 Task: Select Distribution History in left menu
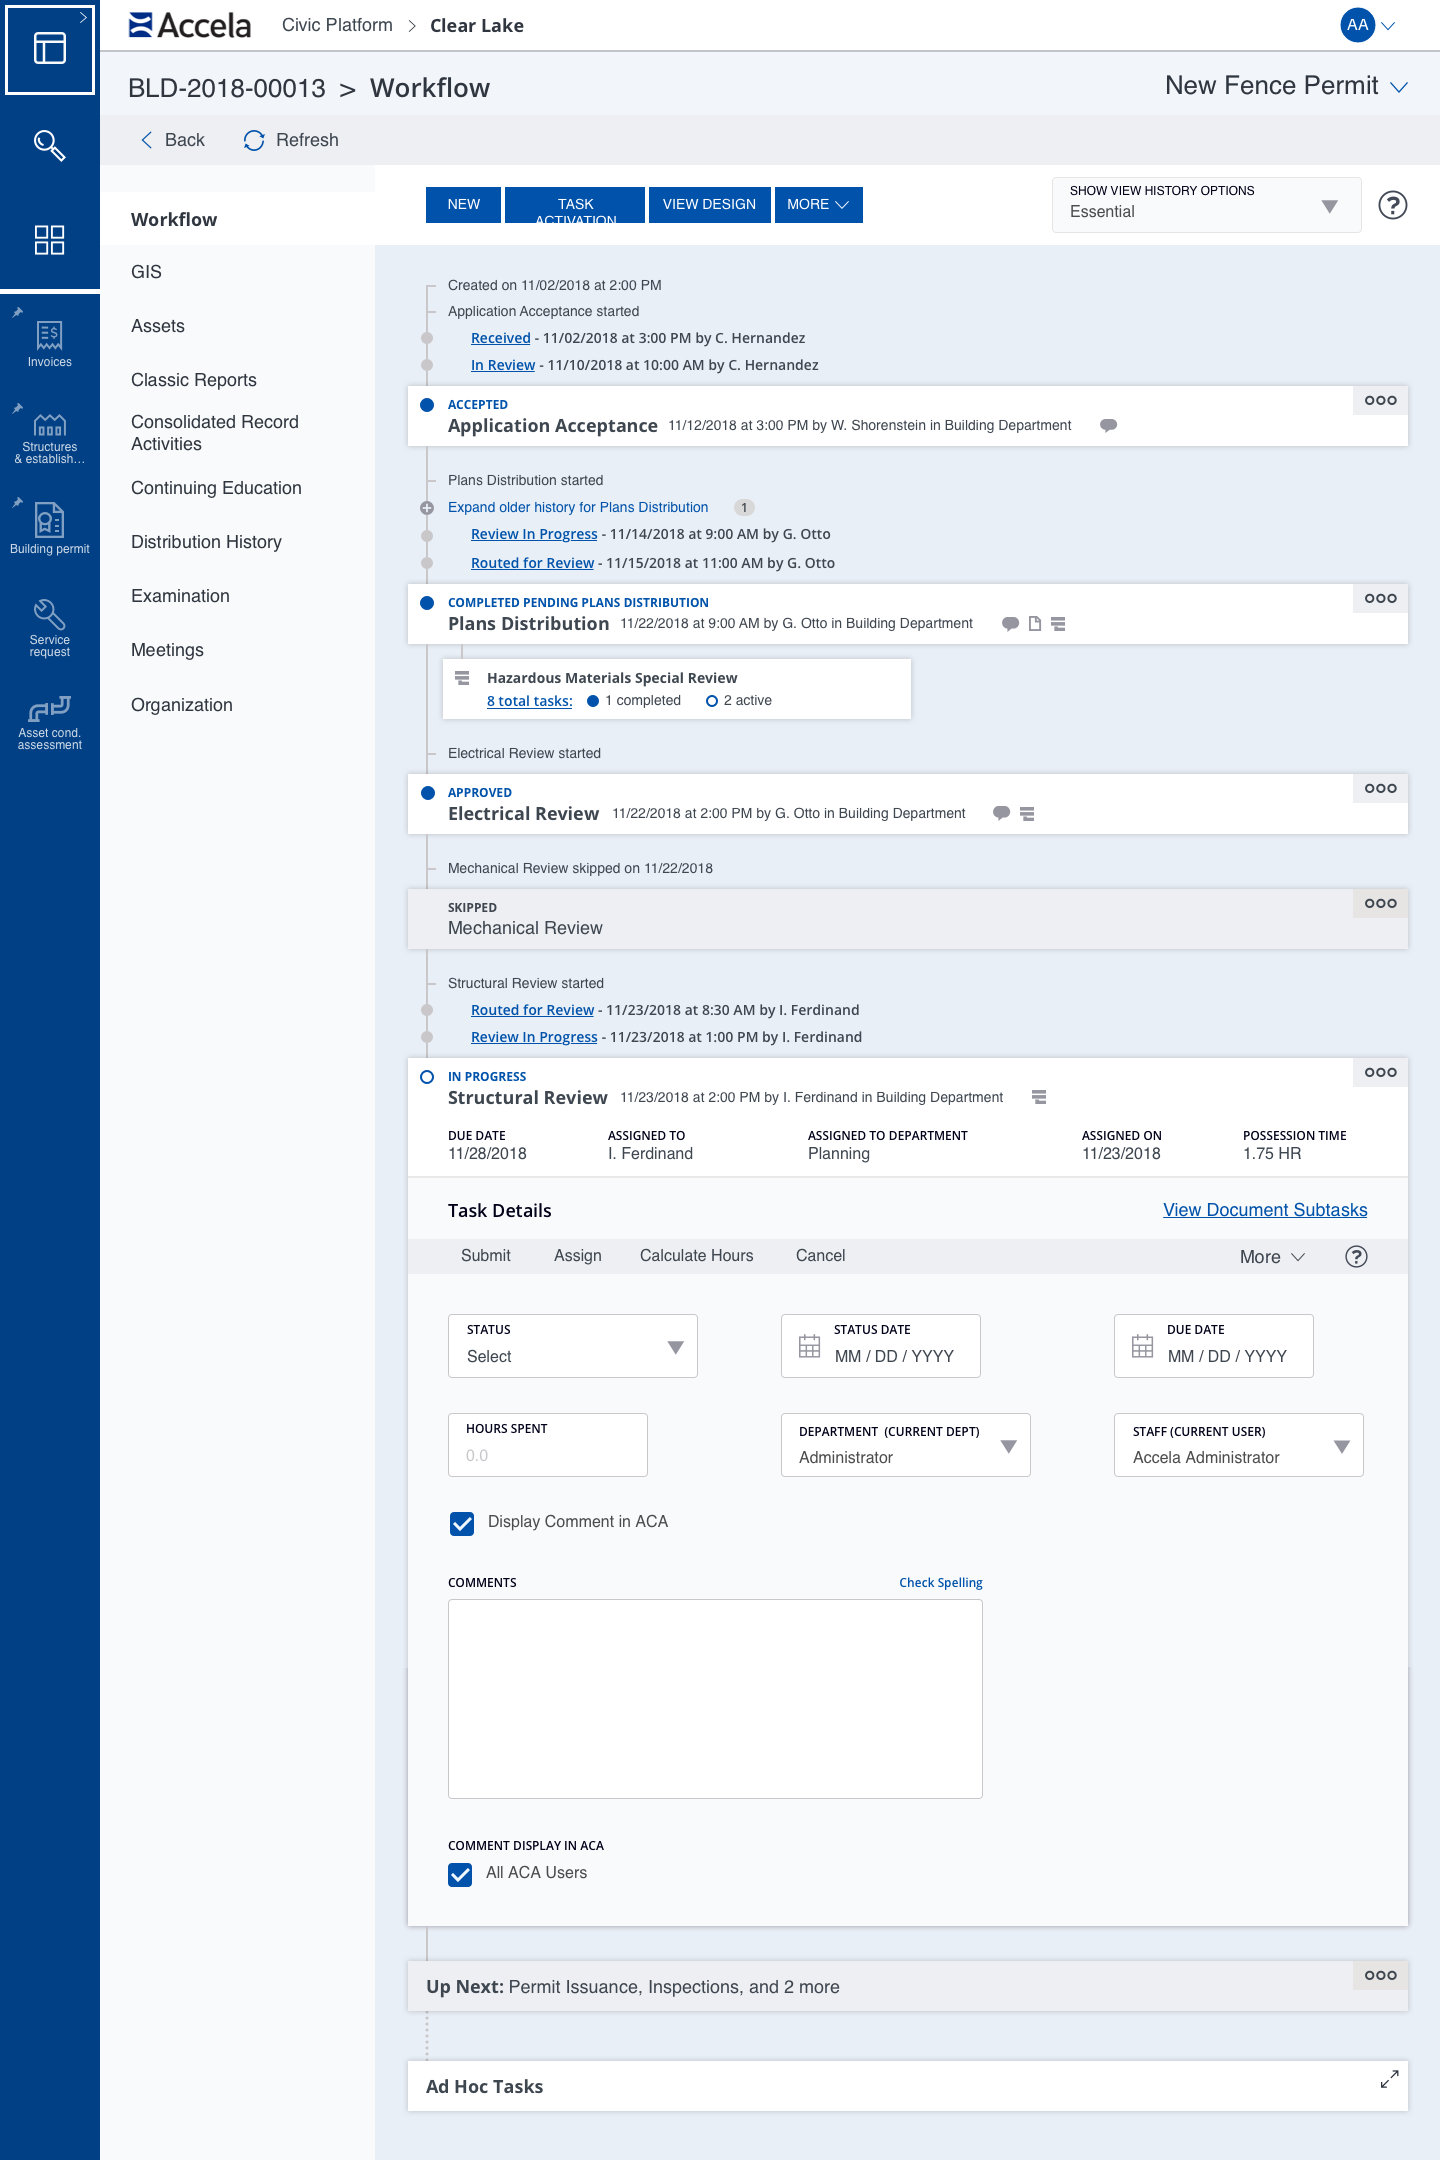click(x=206, y=542)
